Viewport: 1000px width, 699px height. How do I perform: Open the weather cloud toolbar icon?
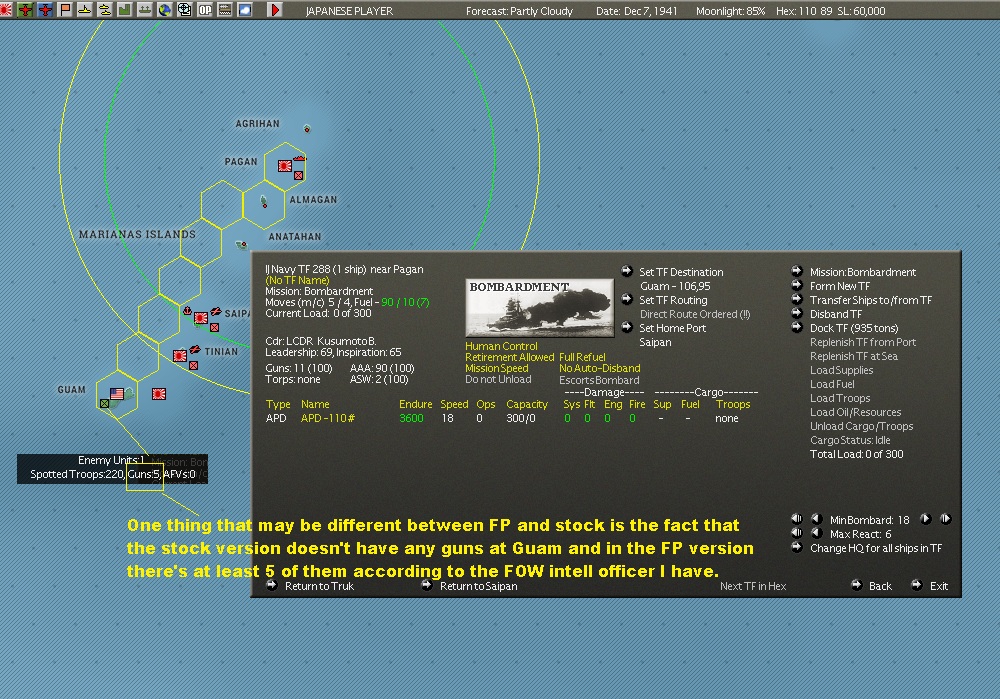coord(245,10)
